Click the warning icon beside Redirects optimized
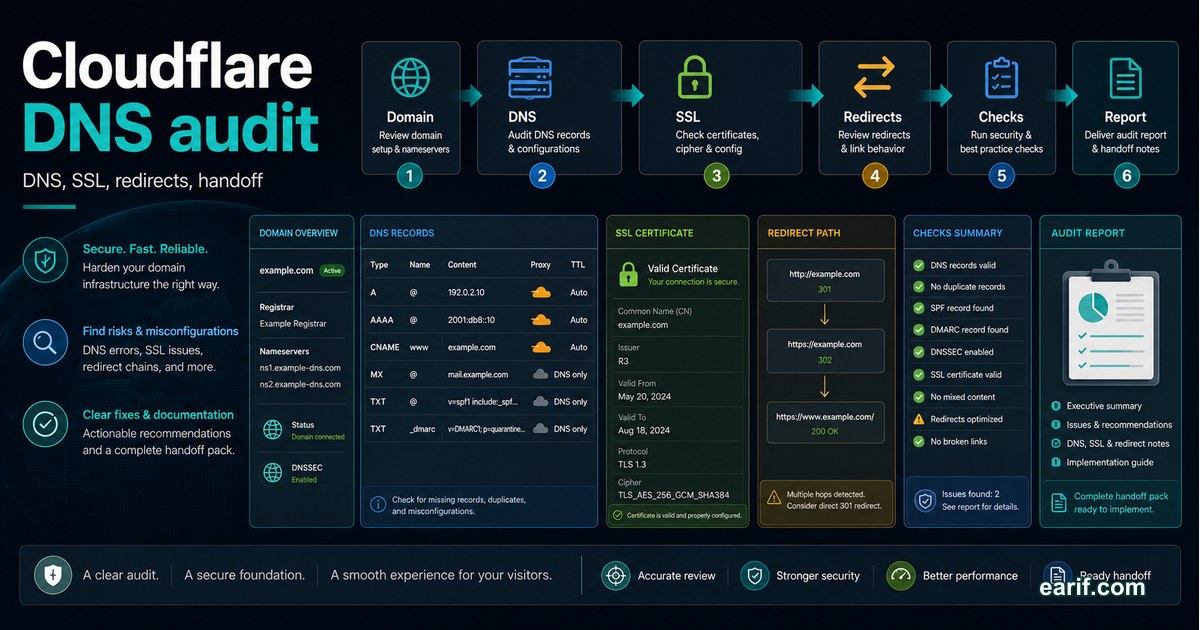The height and width of the screenshot is (630, 1200). click(x=919, y=419)
